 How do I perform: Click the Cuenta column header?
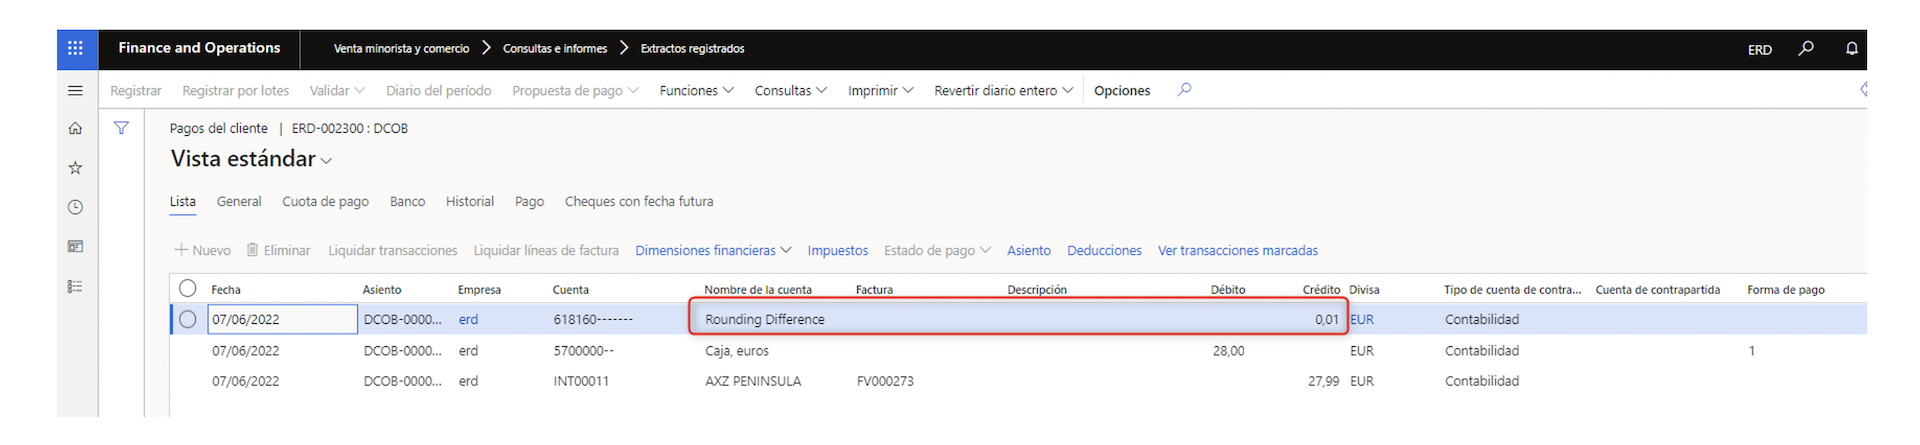point(571,289)
